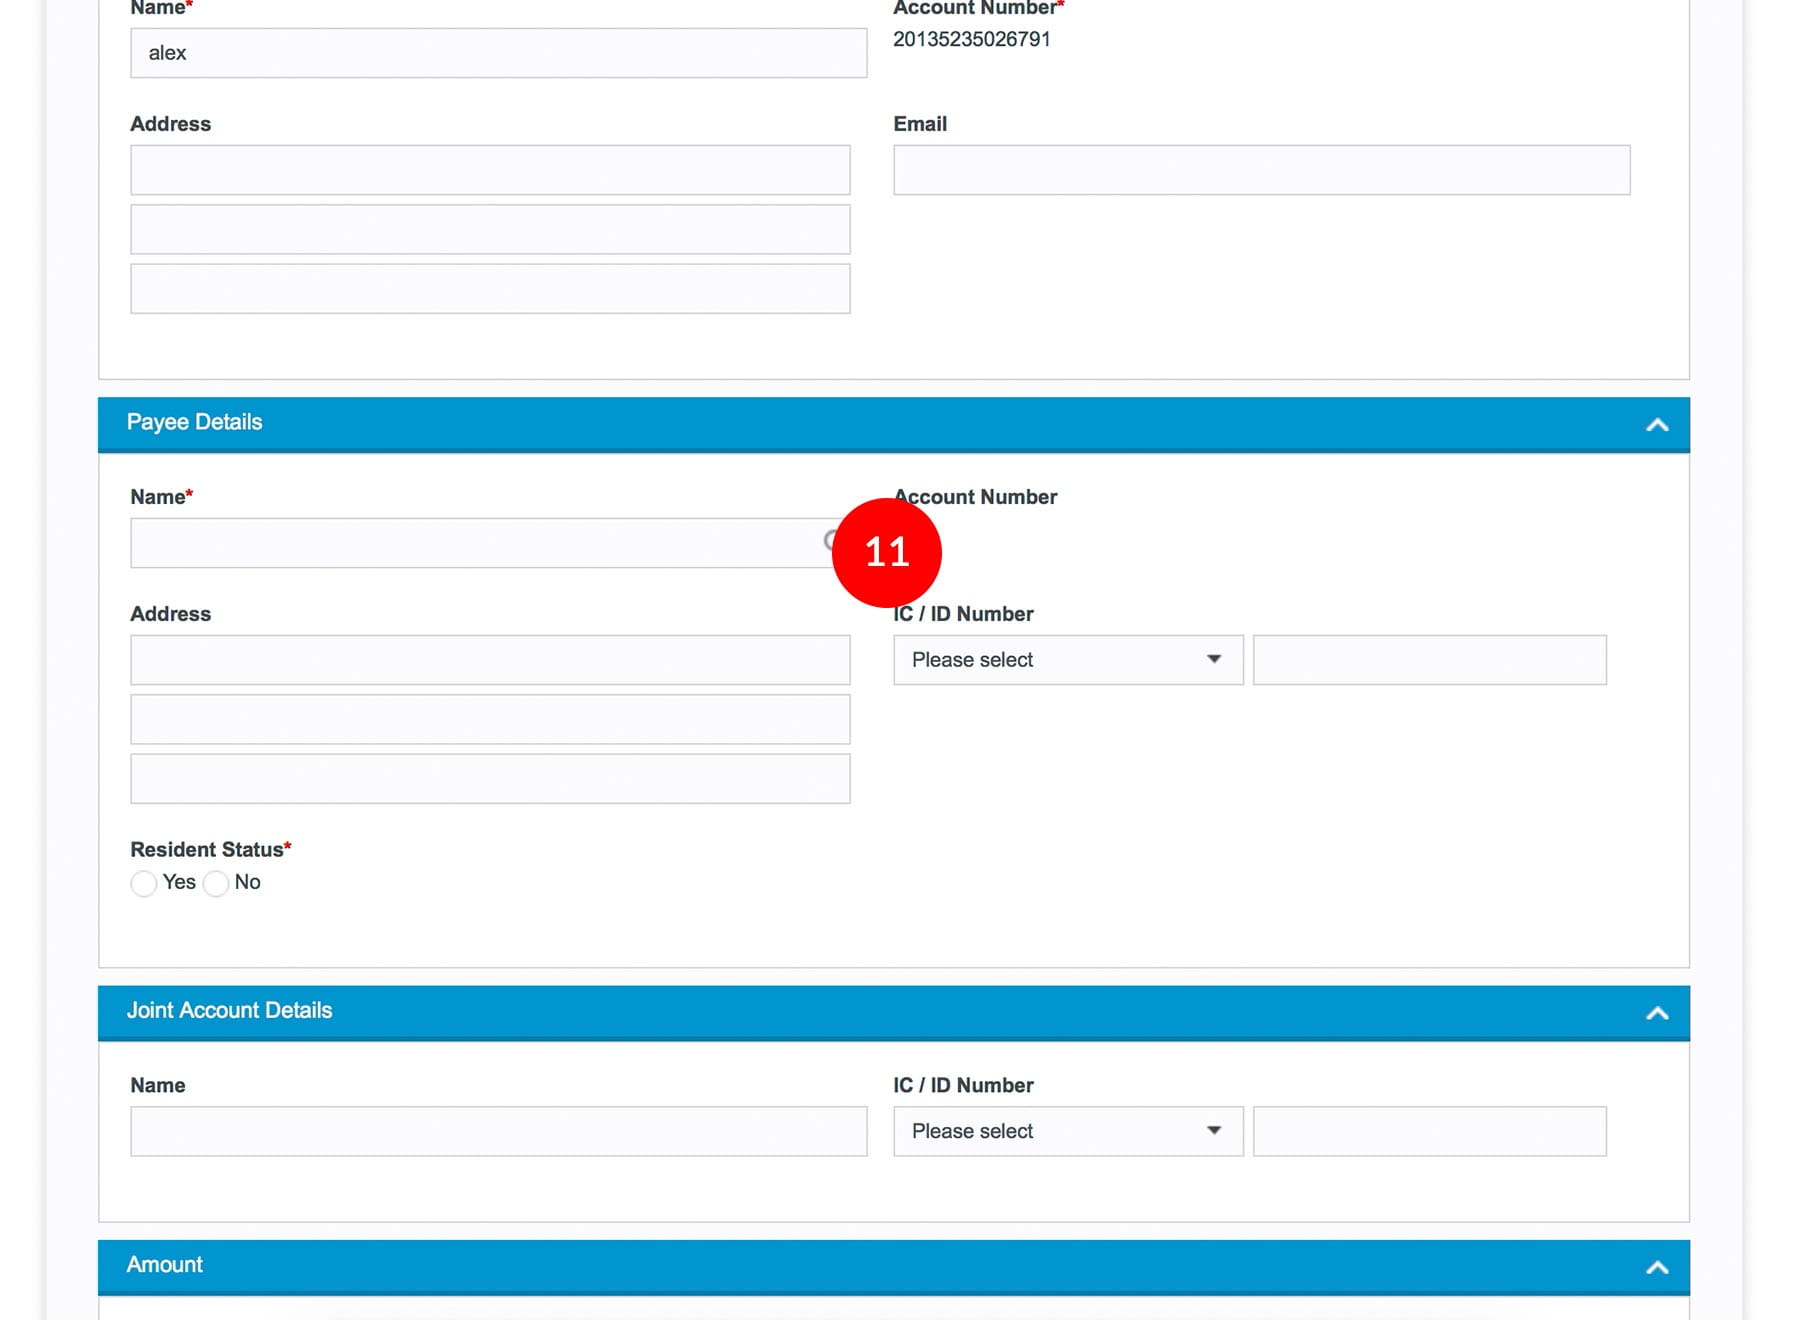
Task: Click the Joint Account Name input field
Action: [498, 1131]
